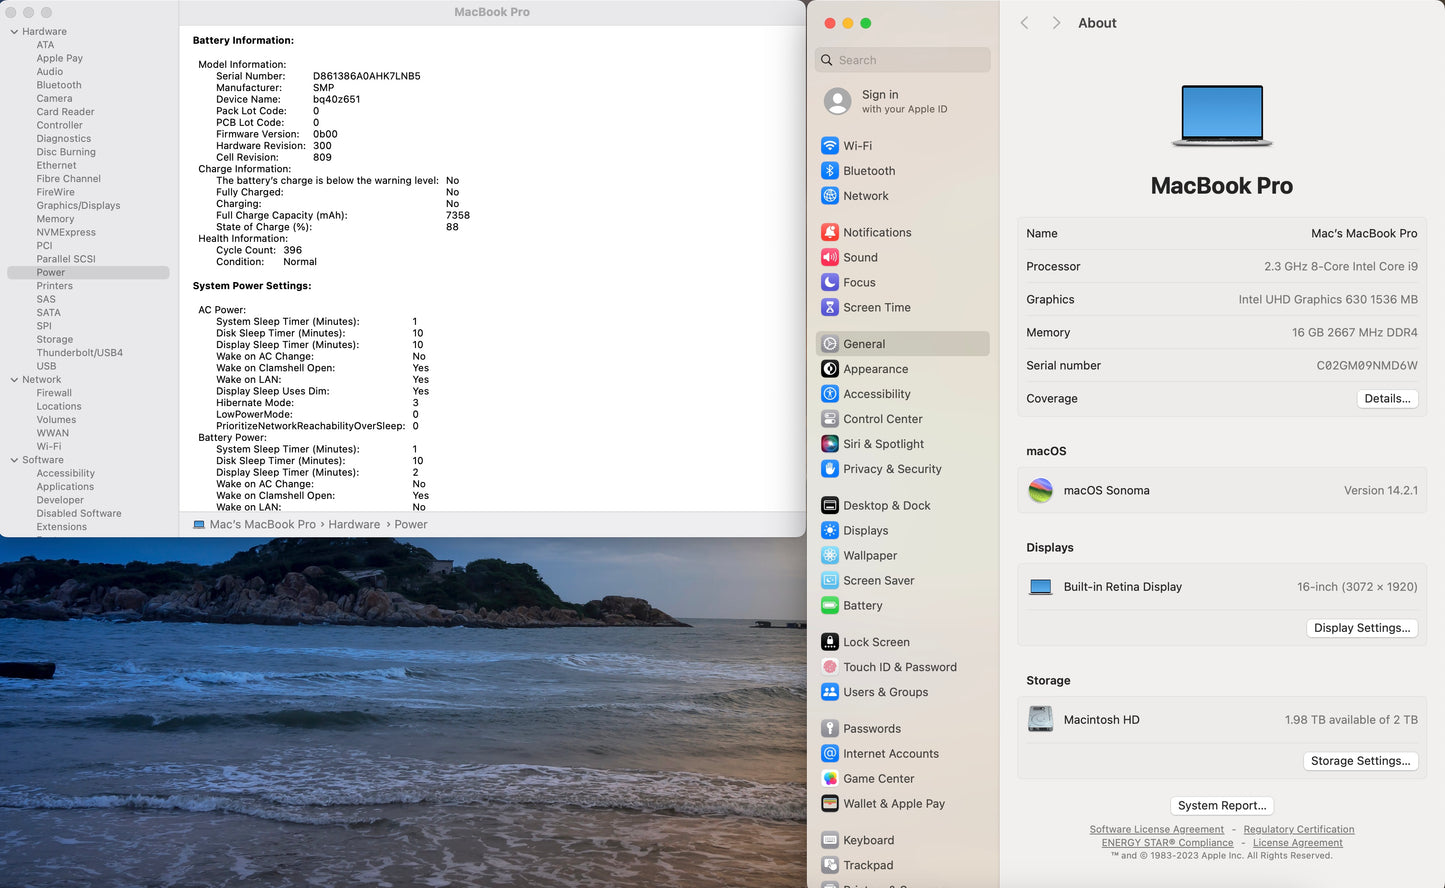The width and height of the screenshot is (1445, 888).
Task: Go forward using the right chevron
Action: coord(1056,23)
